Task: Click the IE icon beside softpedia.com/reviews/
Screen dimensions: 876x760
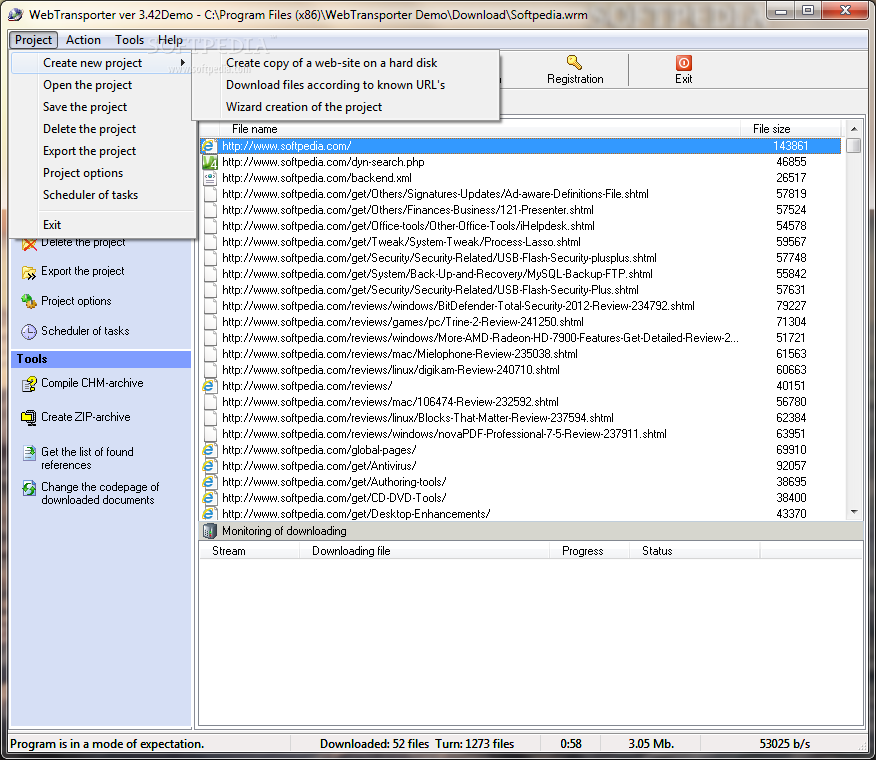Action: click(x=209, y=386)
